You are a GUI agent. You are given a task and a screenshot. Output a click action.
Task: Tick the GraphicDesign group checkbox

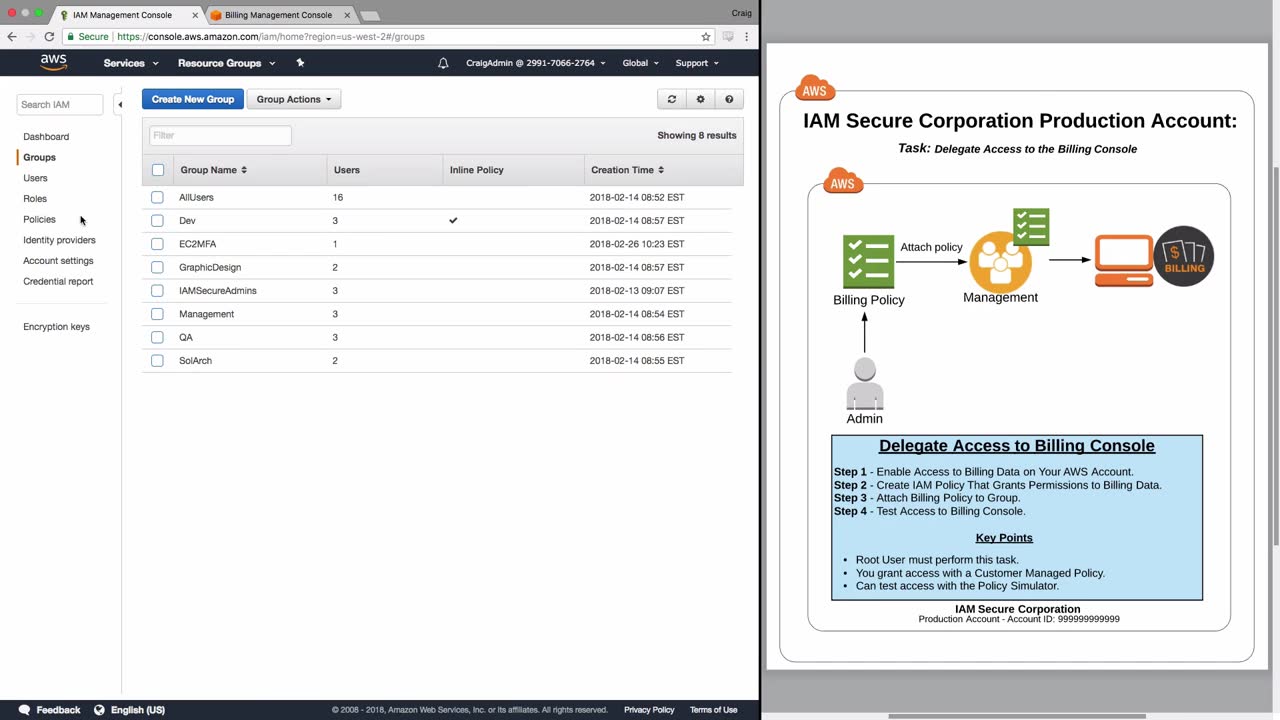tap(157, 267)
